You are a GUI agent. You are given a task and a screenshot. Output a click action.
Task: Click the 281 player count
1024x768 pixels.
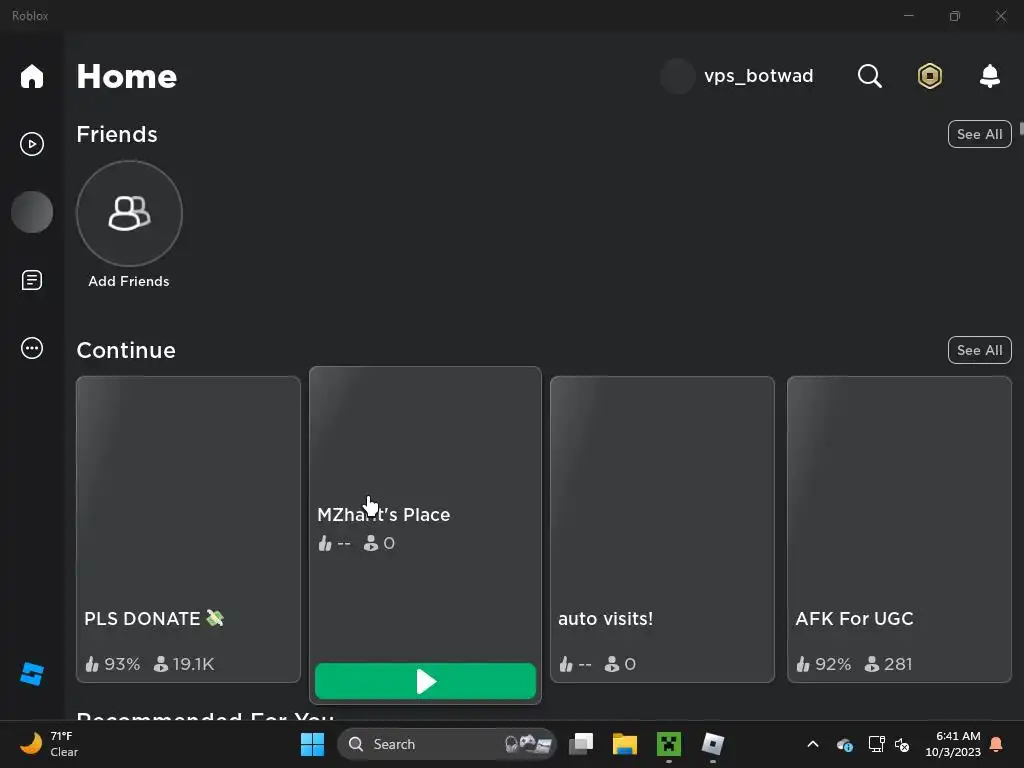tap(888, 664)
